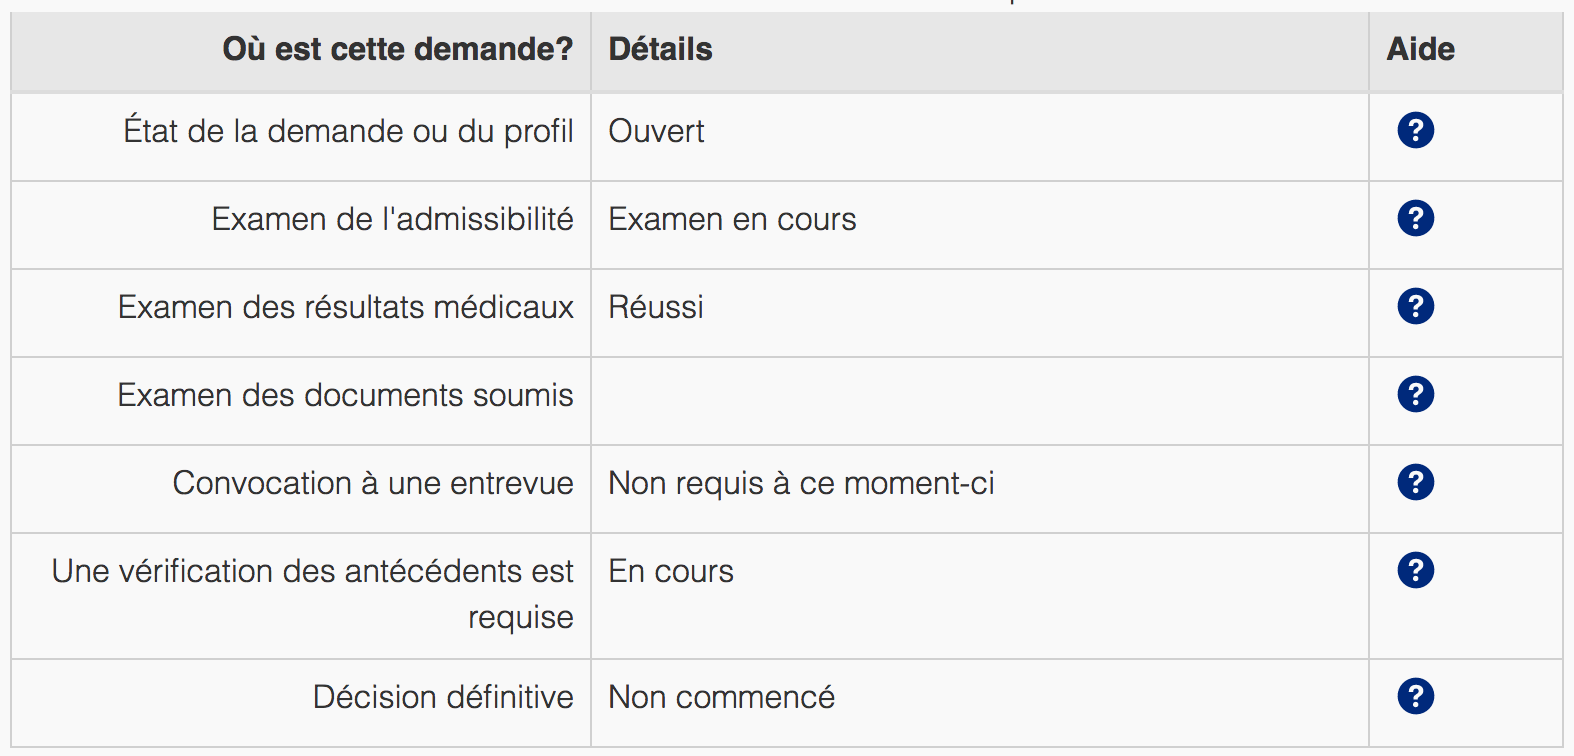Open help for Convocation à une entrevue
1574x756 pixels.
click(1415, 482)
